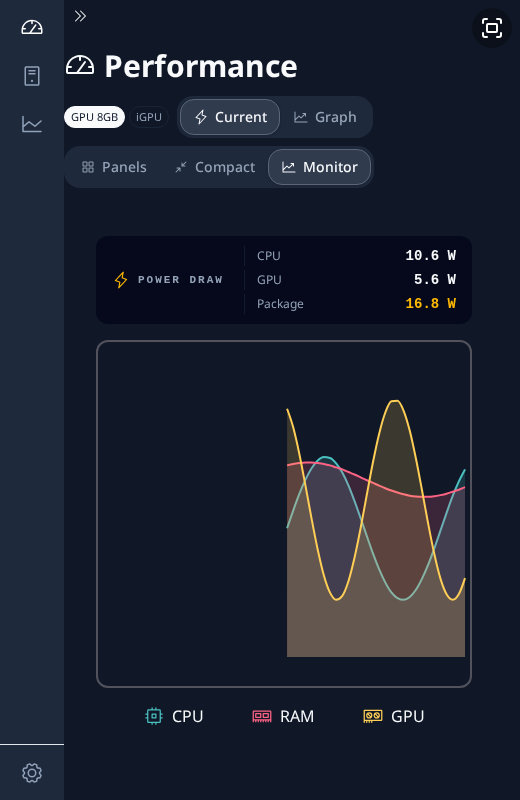Click the yellow Power Draw lightning icon
Image resolution: width=520 pixels, height=800 pixels.
coord(121,280)
